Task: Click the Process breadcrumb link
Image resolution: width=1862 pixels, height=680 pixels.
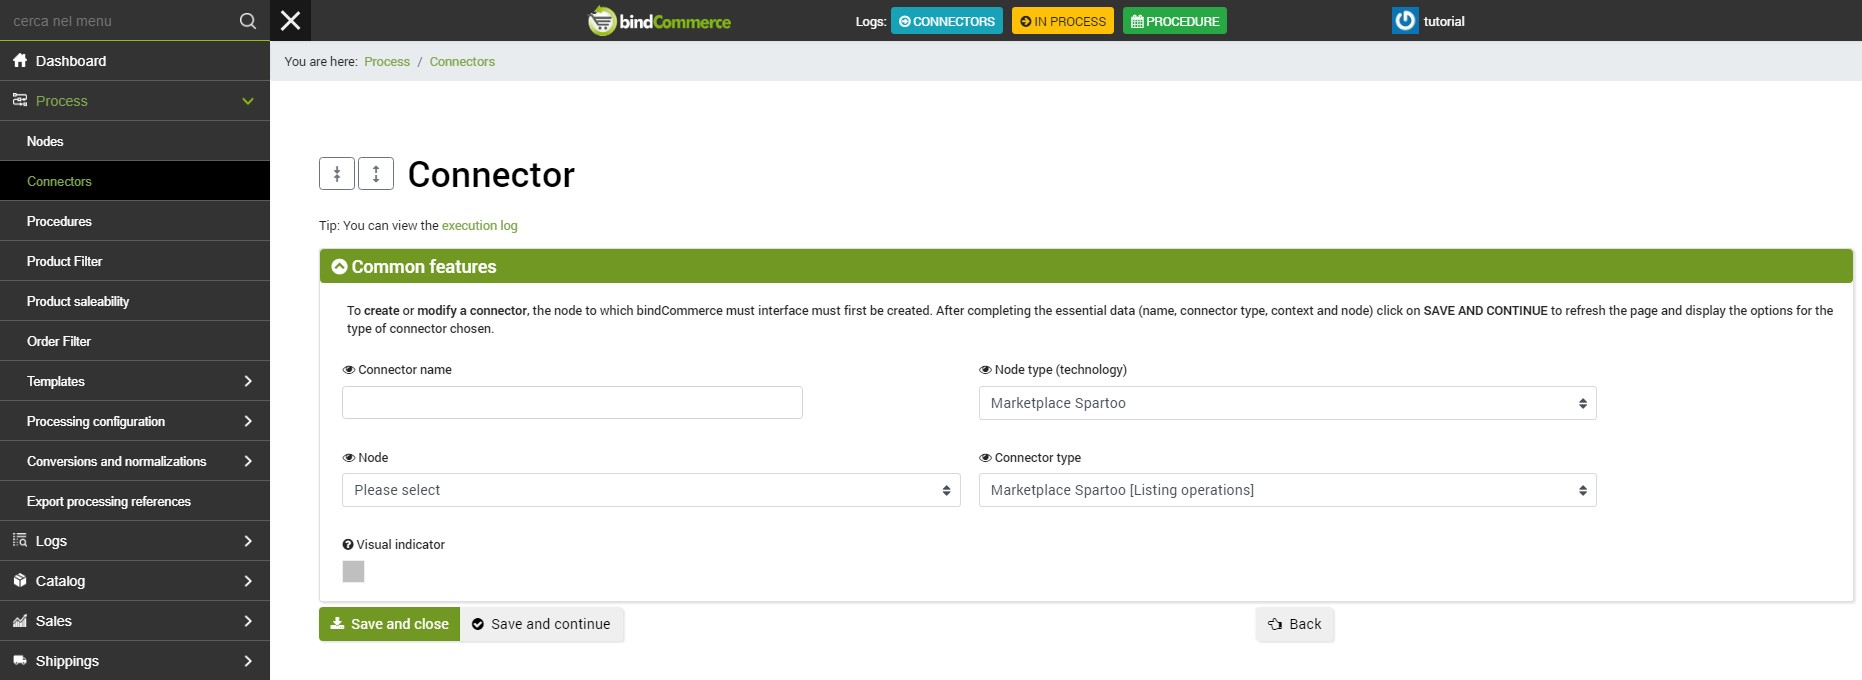Action: (387, 62)
